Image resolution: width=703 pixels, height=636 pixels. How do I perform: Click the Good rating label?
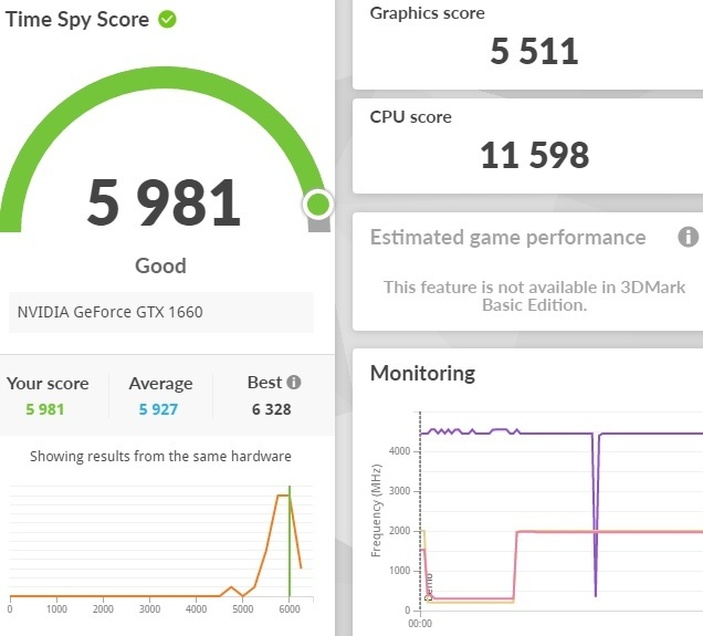pyautogui.click(x=161, y=266)
